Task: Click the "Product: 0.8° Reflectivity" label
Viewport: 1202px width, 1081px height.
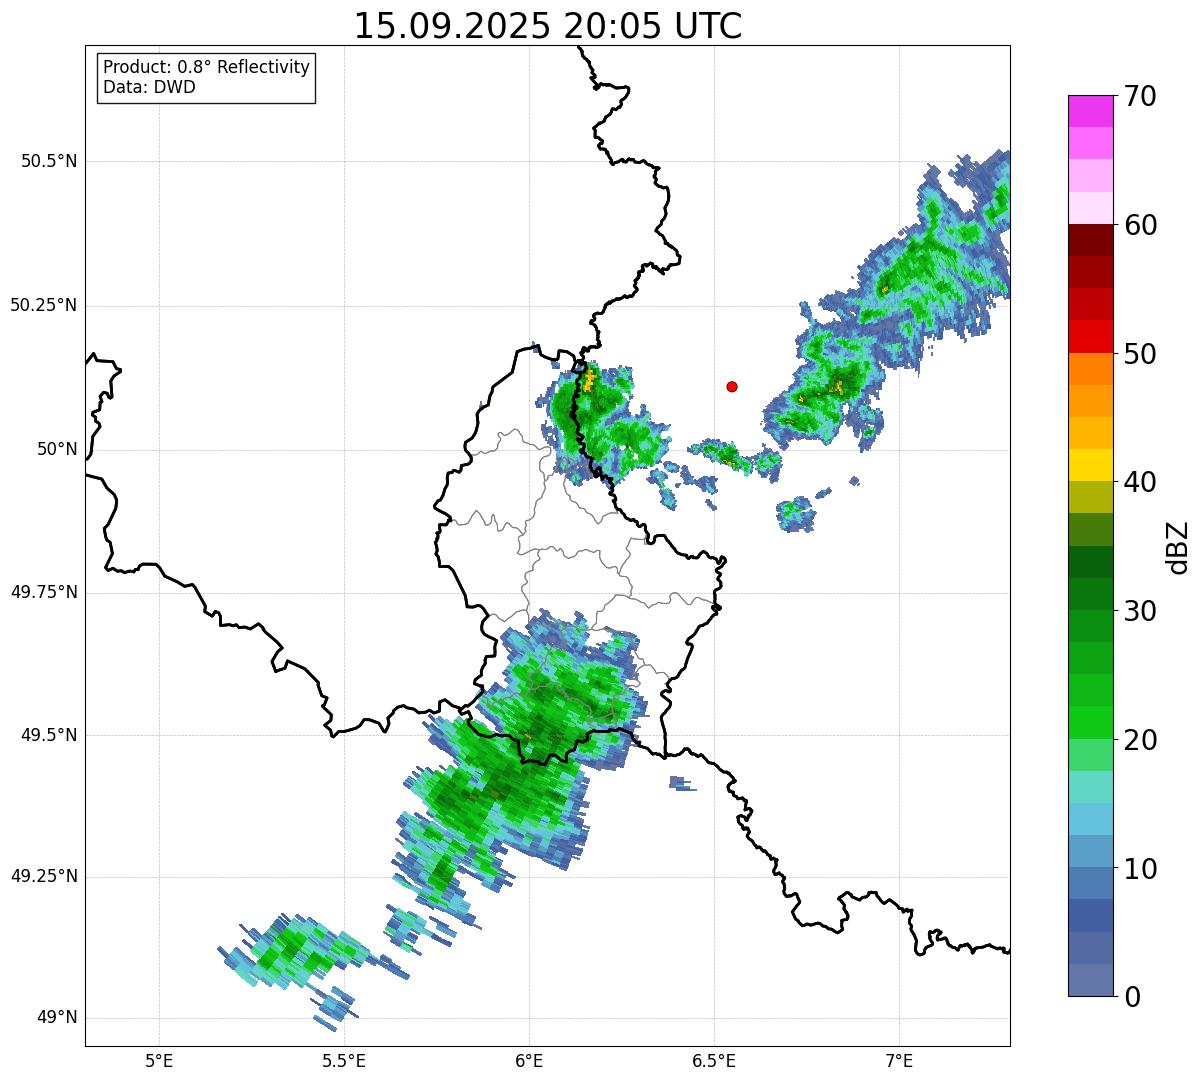Action: [x=207, y=67]
